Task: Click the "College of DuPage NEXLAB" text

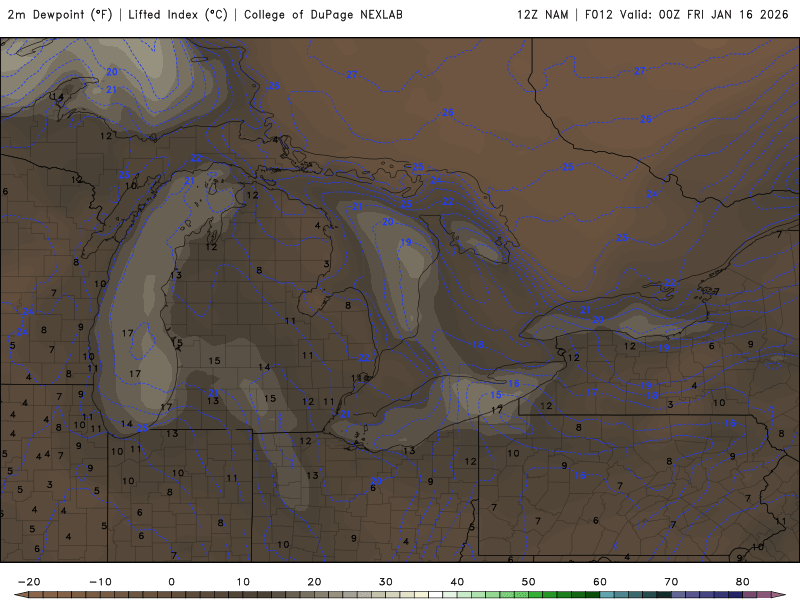Action: point(323,14)
